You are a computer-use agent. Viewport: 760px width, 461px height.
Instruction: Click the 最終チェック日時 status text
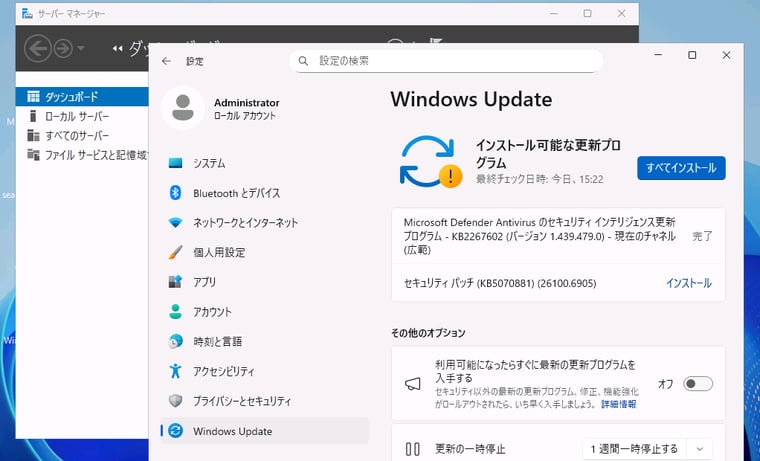[x=539, y=179]
